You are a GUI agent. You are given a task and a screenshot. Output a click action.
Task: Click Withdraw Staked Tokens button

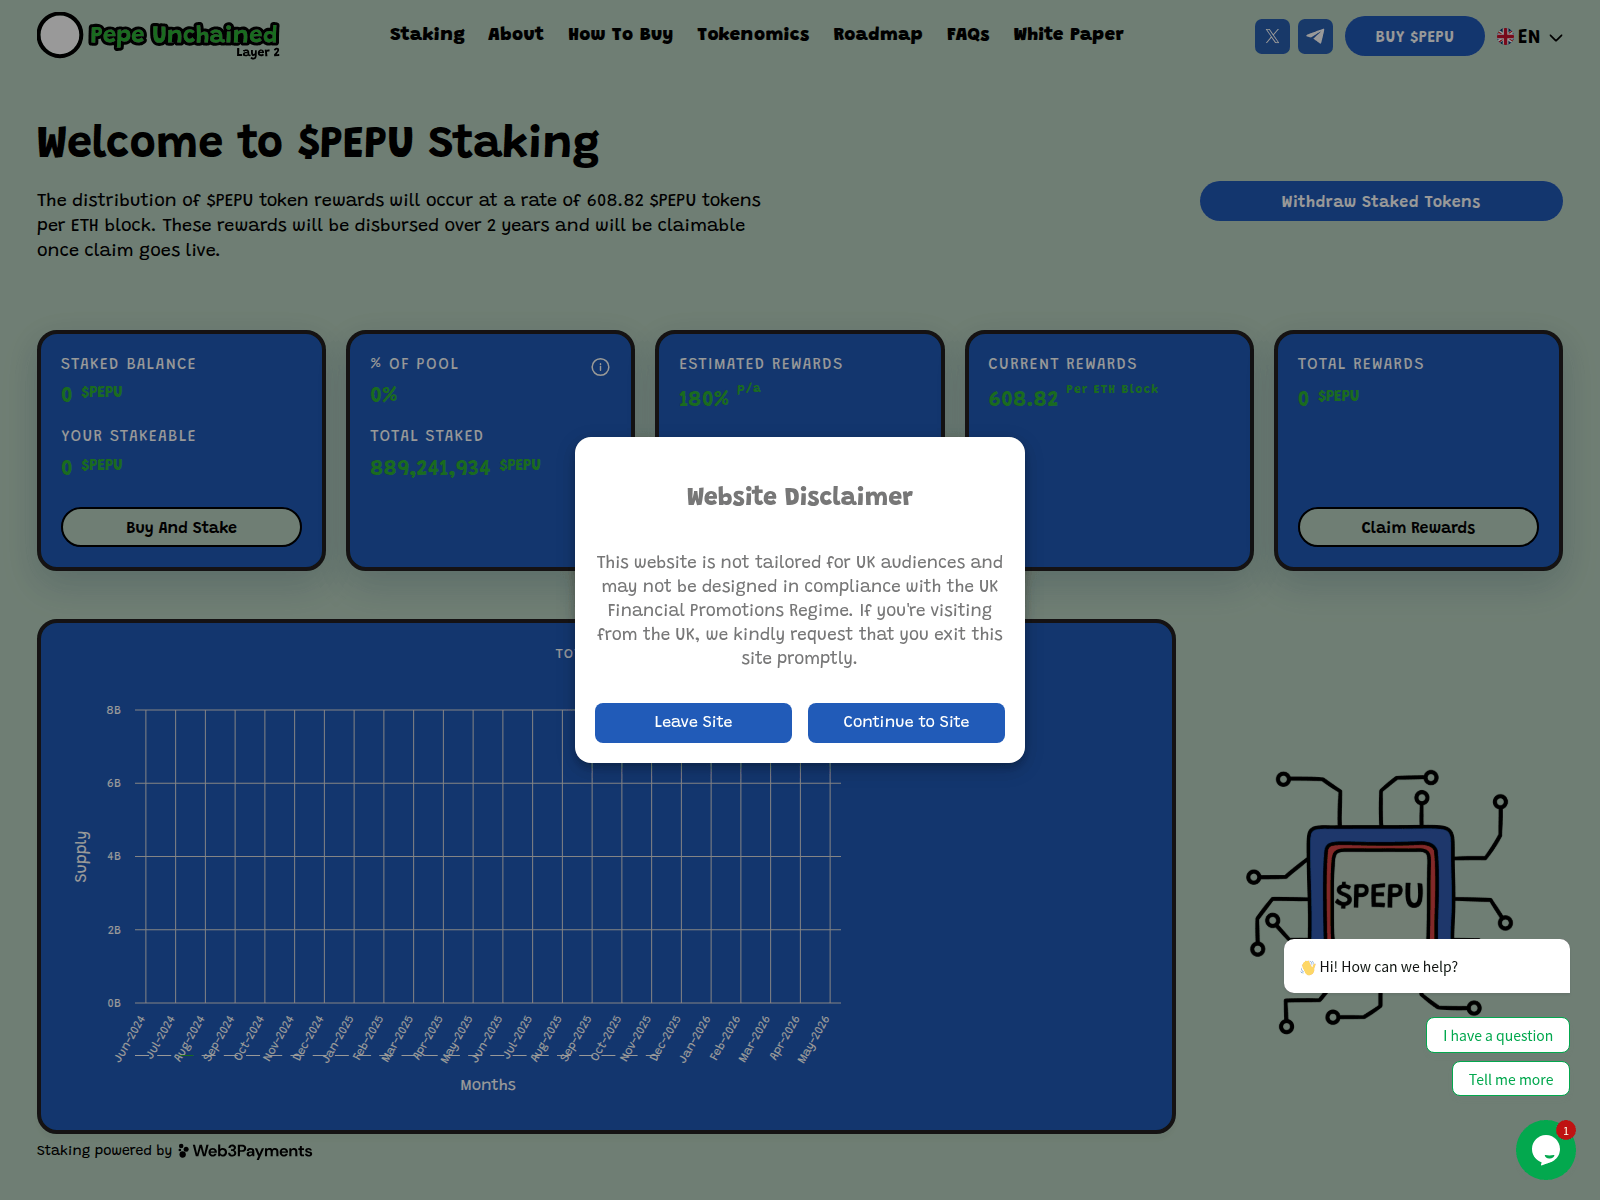1381,201
